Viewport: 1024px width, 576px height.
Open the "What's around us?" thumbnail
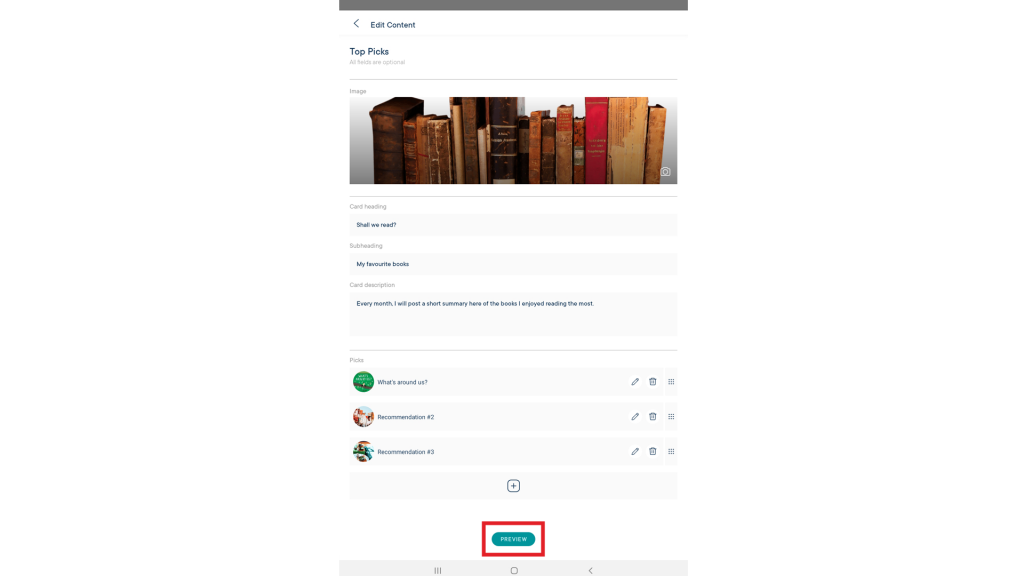click(363, 381)
